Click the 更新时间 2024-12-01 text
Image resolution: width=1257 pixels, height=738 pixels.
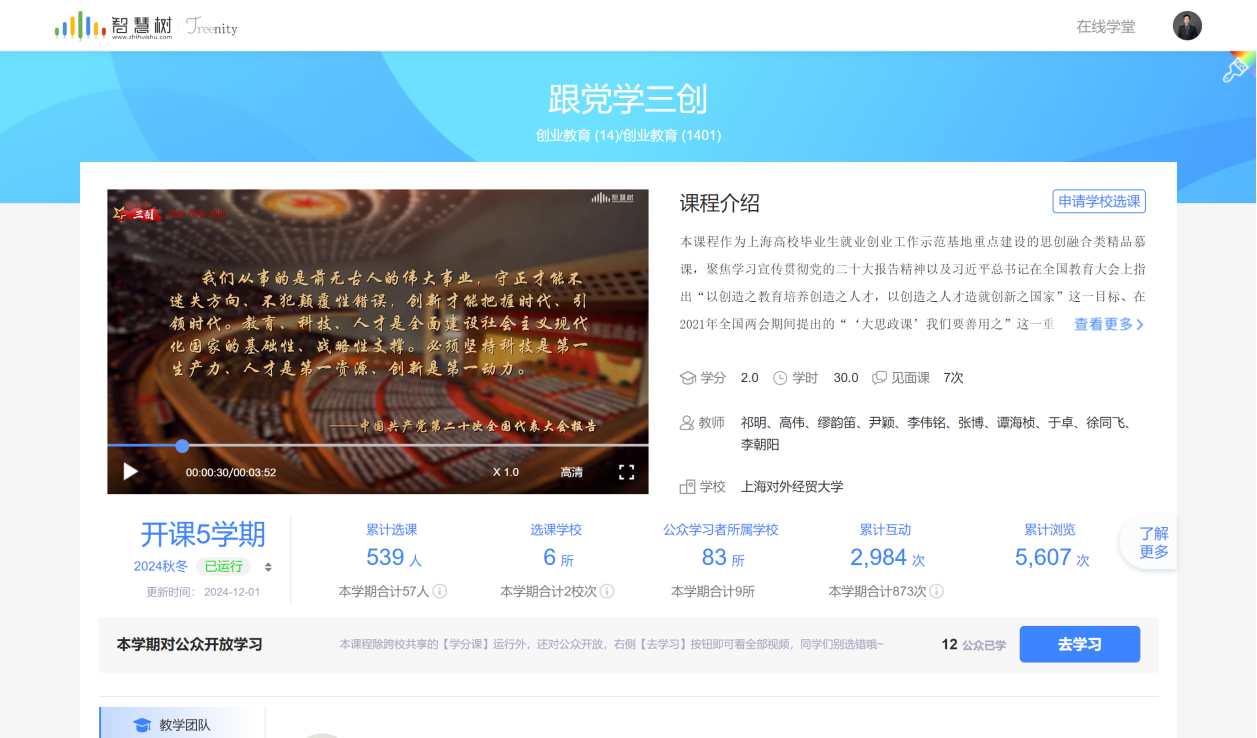click(203, 592)
